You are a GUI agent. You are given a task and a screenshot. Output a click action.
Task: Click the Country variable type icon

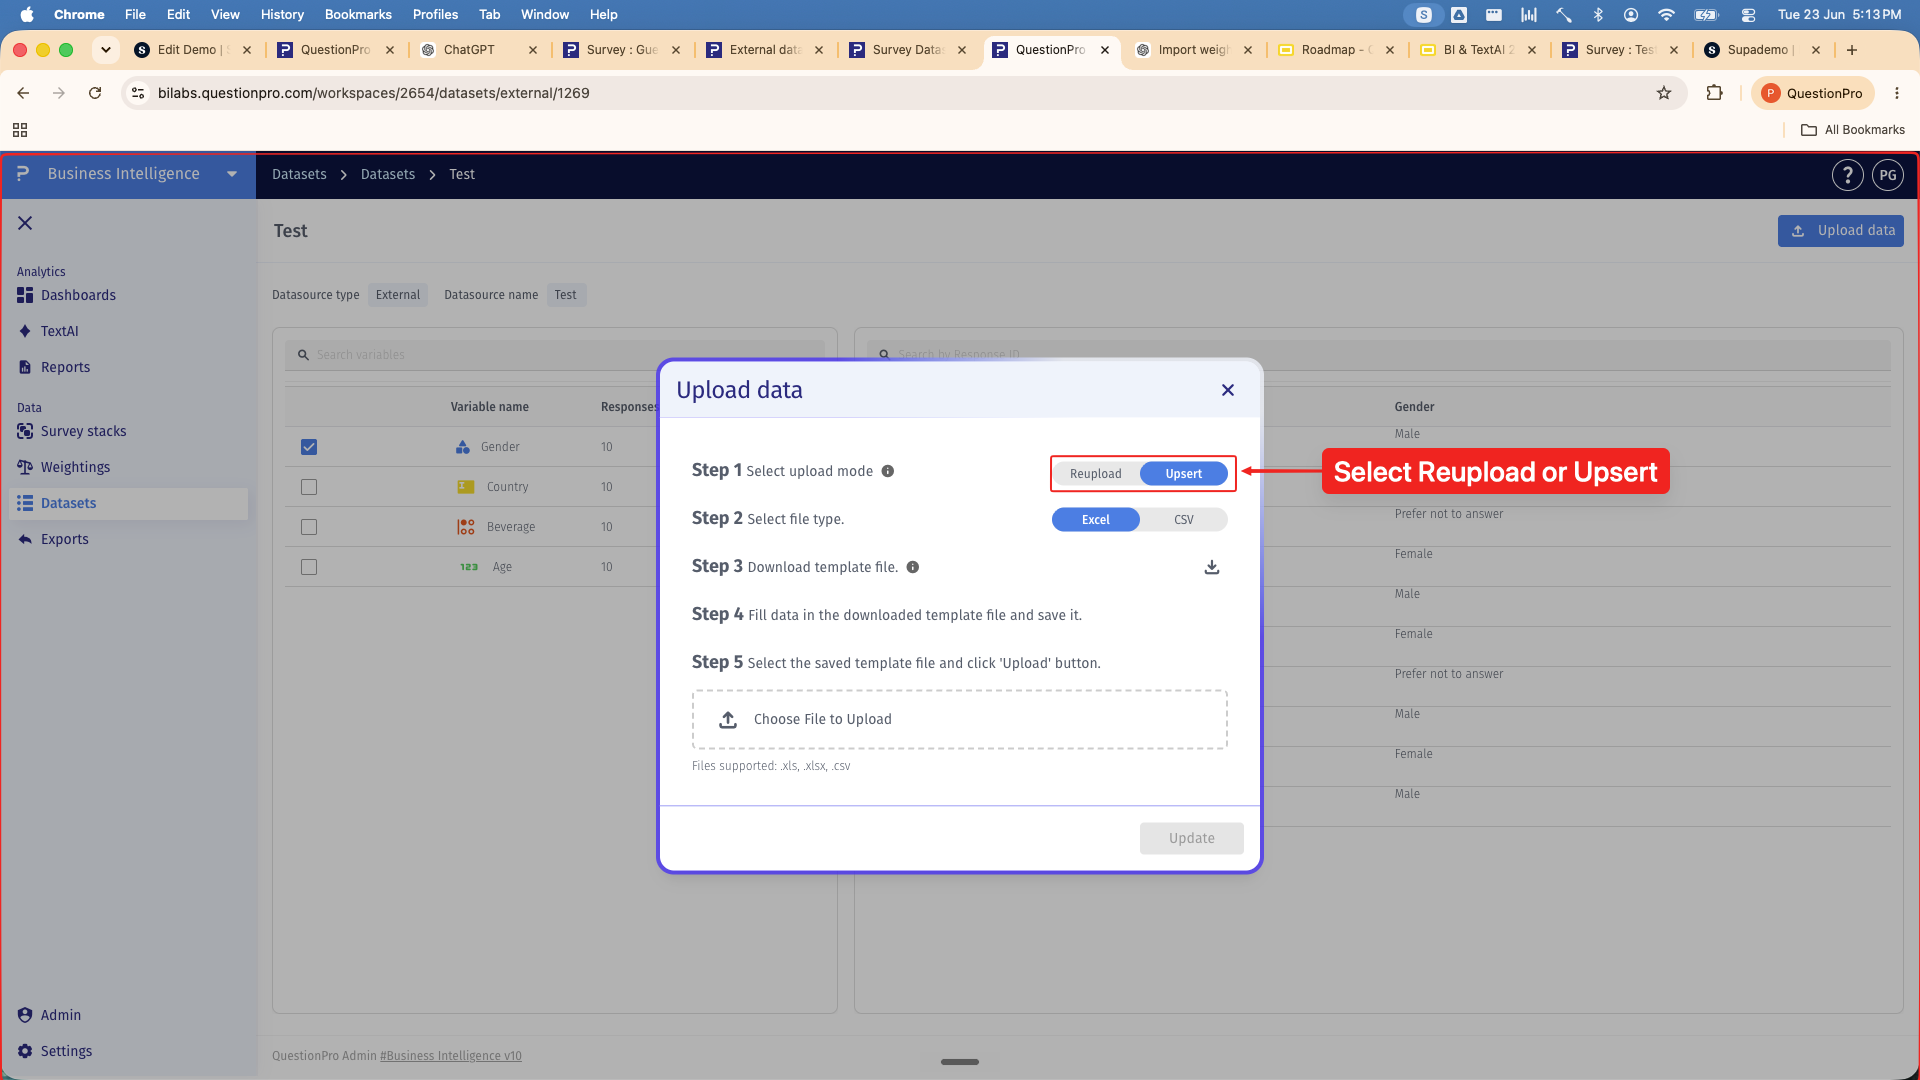(x=466, y=487)
